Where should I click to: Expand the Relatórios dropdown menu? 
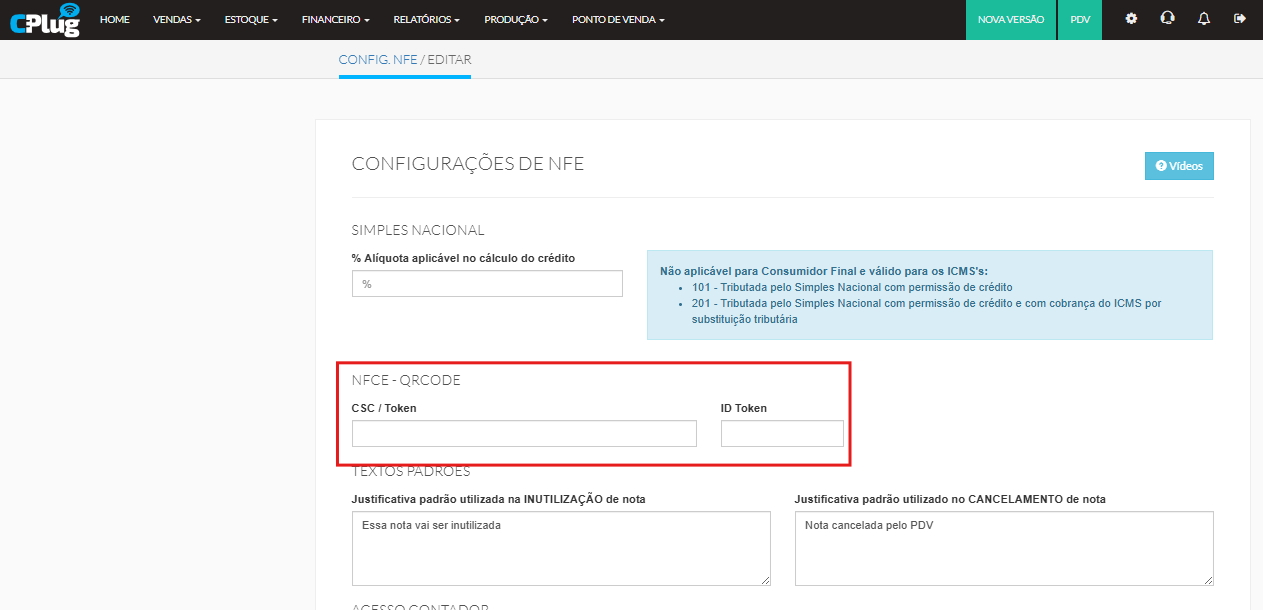point(426,20)
